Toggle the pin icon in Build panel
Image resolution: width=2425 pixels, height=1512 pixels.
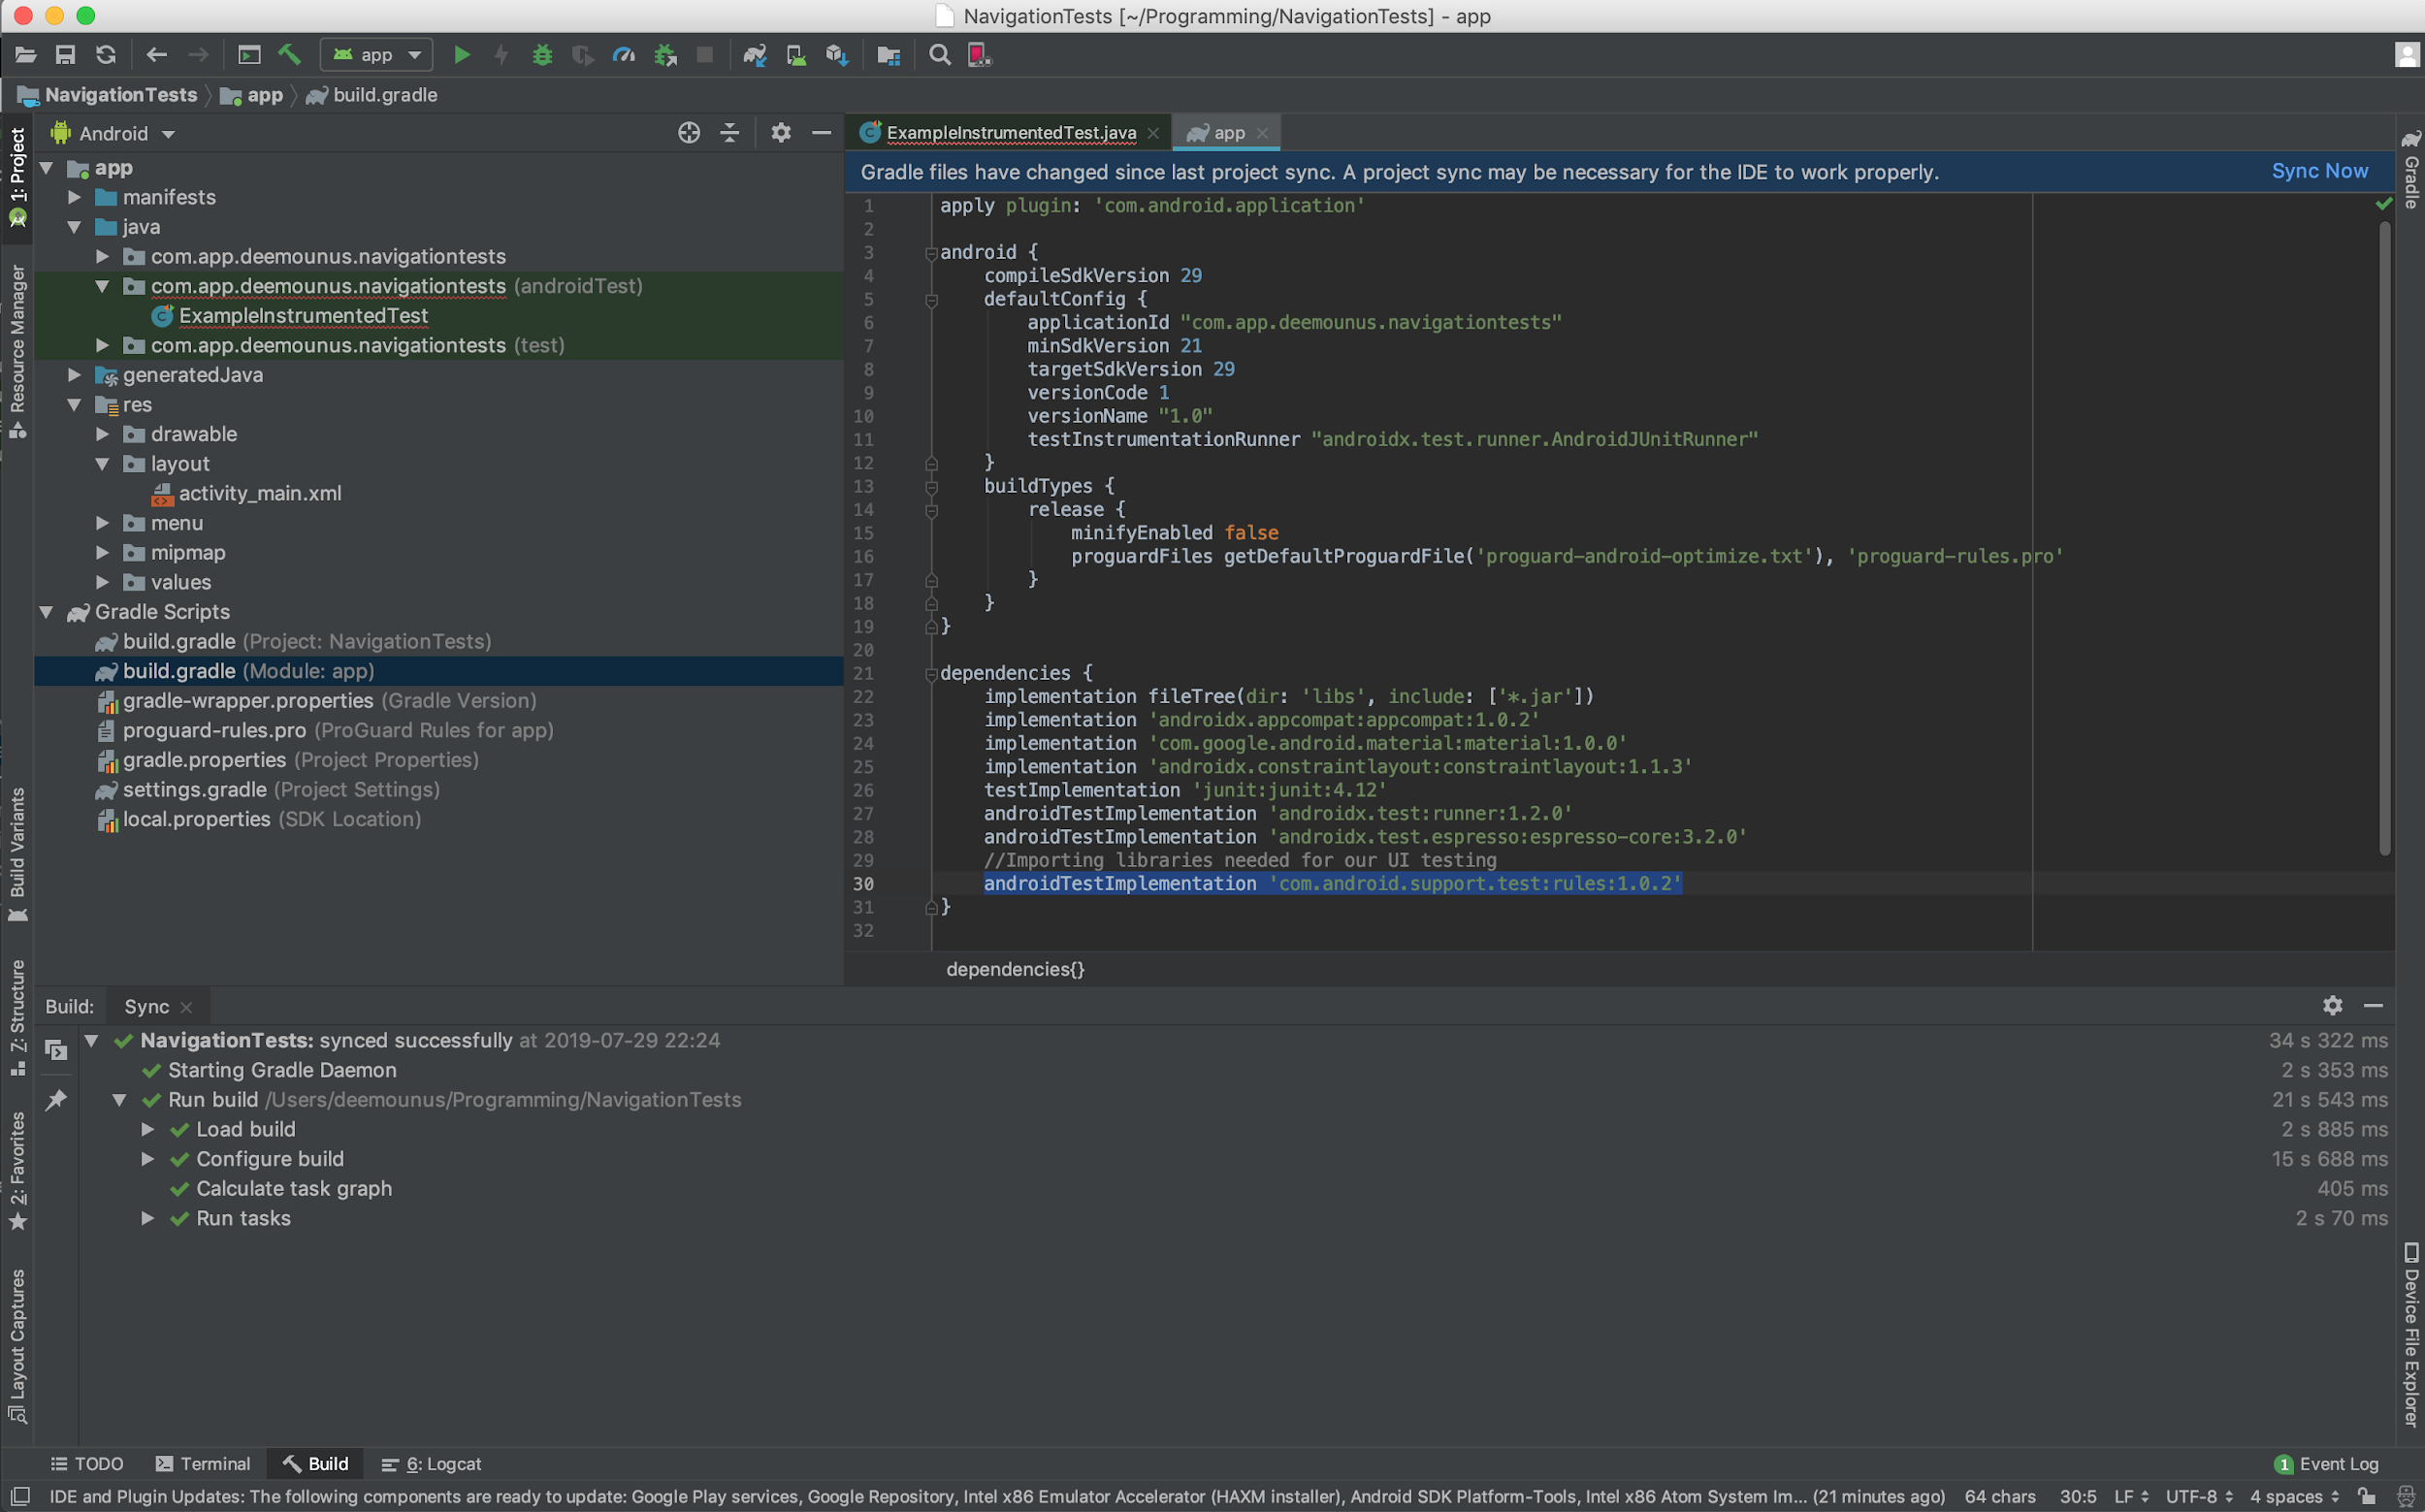pos(56,1100)
